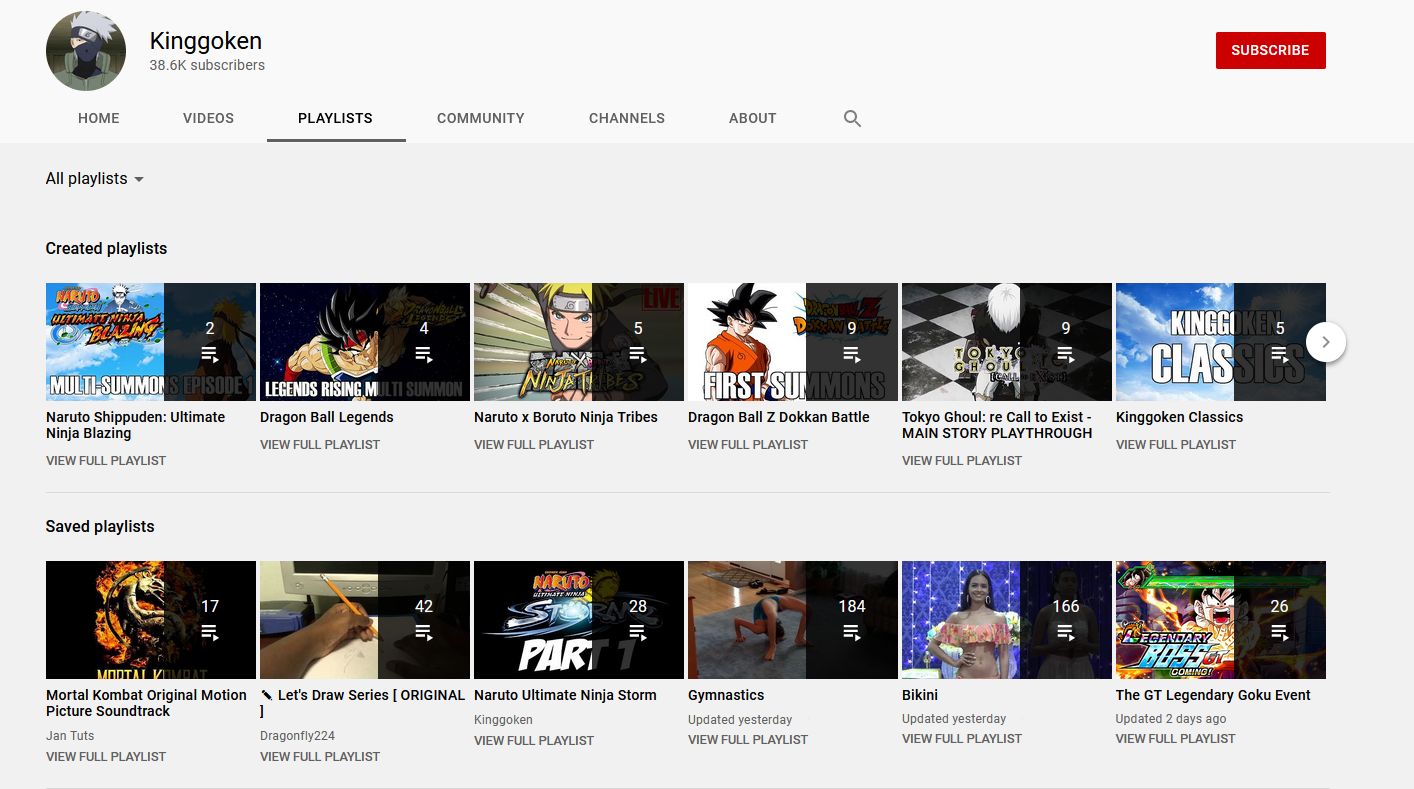Image resolution: width=1414 pixels, height=789 pixels.
Task: Click playlist icon on GT Legendary Goku thumbnail
Action: [1280, 632]
